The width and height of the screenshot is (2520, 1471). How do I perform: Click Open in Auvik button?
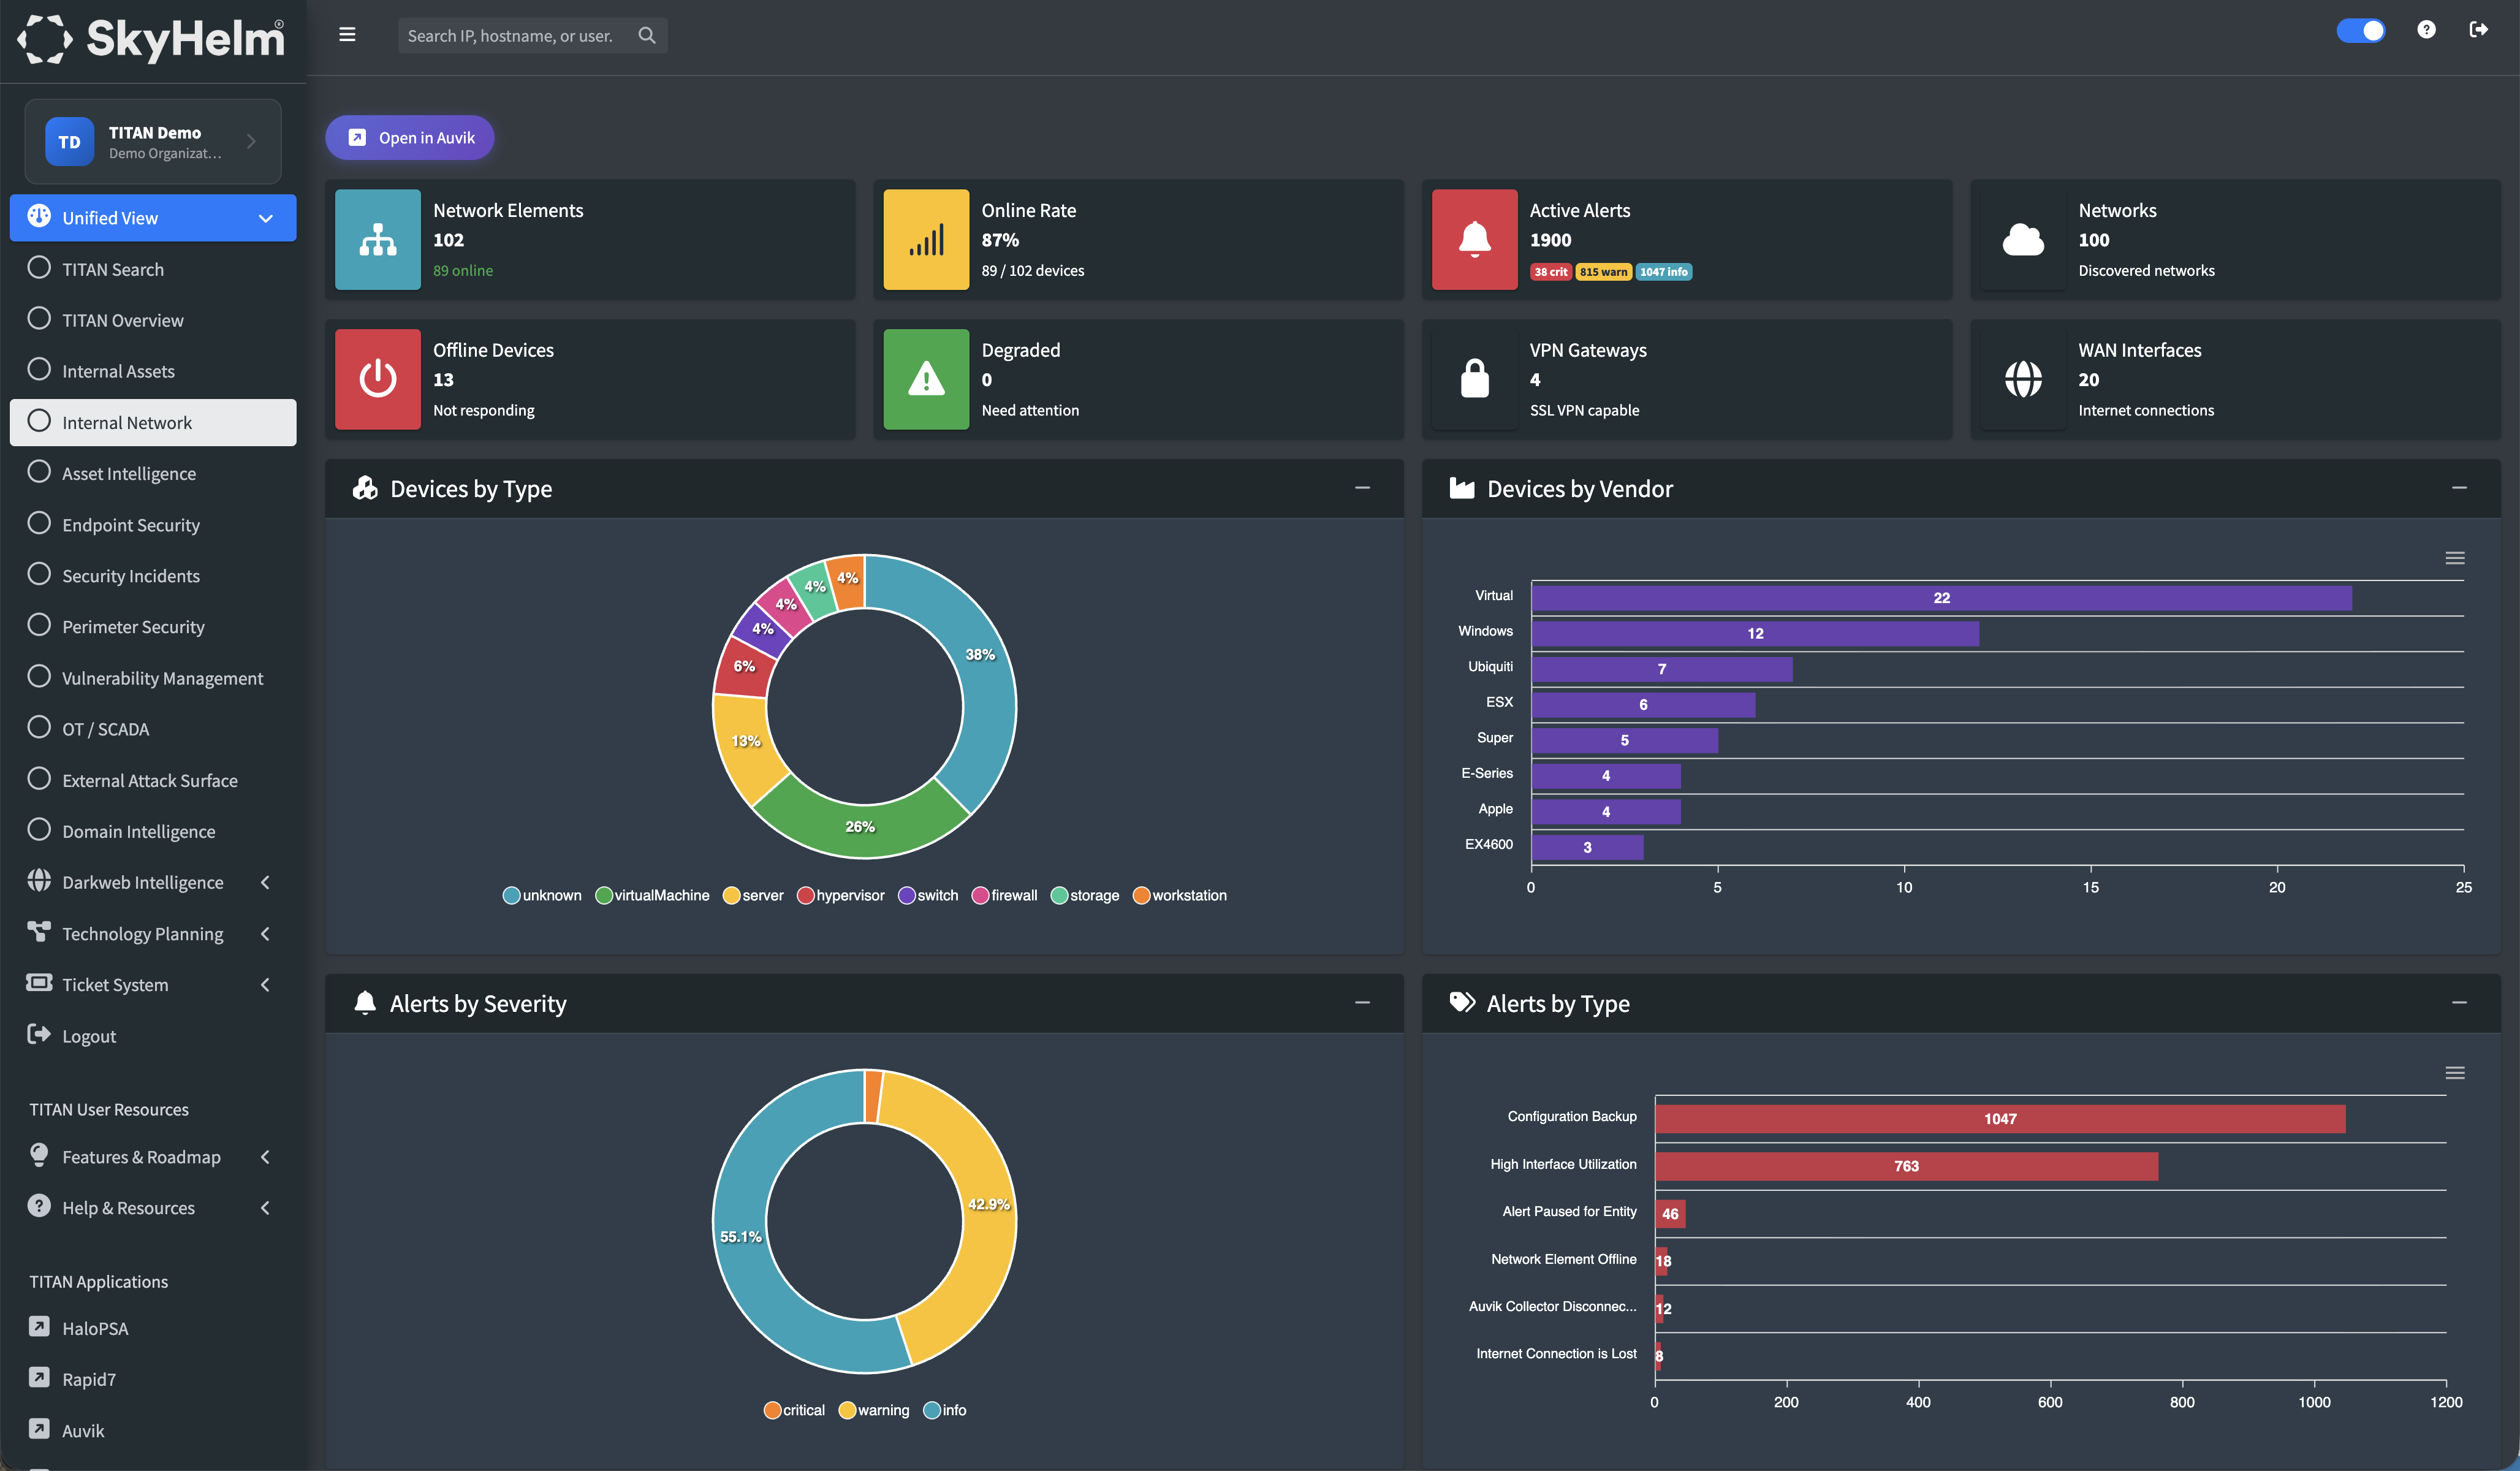410,137
